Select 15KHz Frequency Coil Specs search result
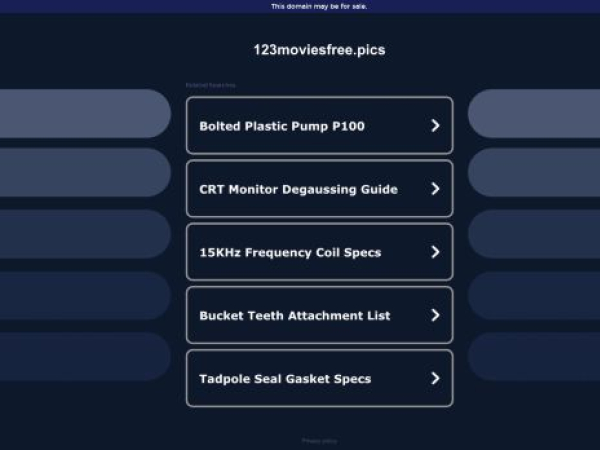This screenshot has height=450, width=600. [x=290, y=252]
